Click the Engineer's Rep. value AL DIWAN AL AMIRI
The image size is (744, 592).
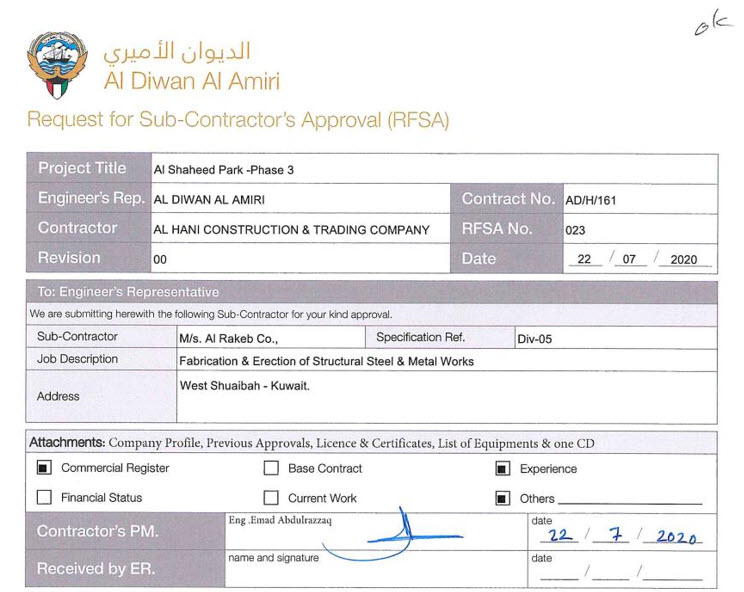coord(209,200)
